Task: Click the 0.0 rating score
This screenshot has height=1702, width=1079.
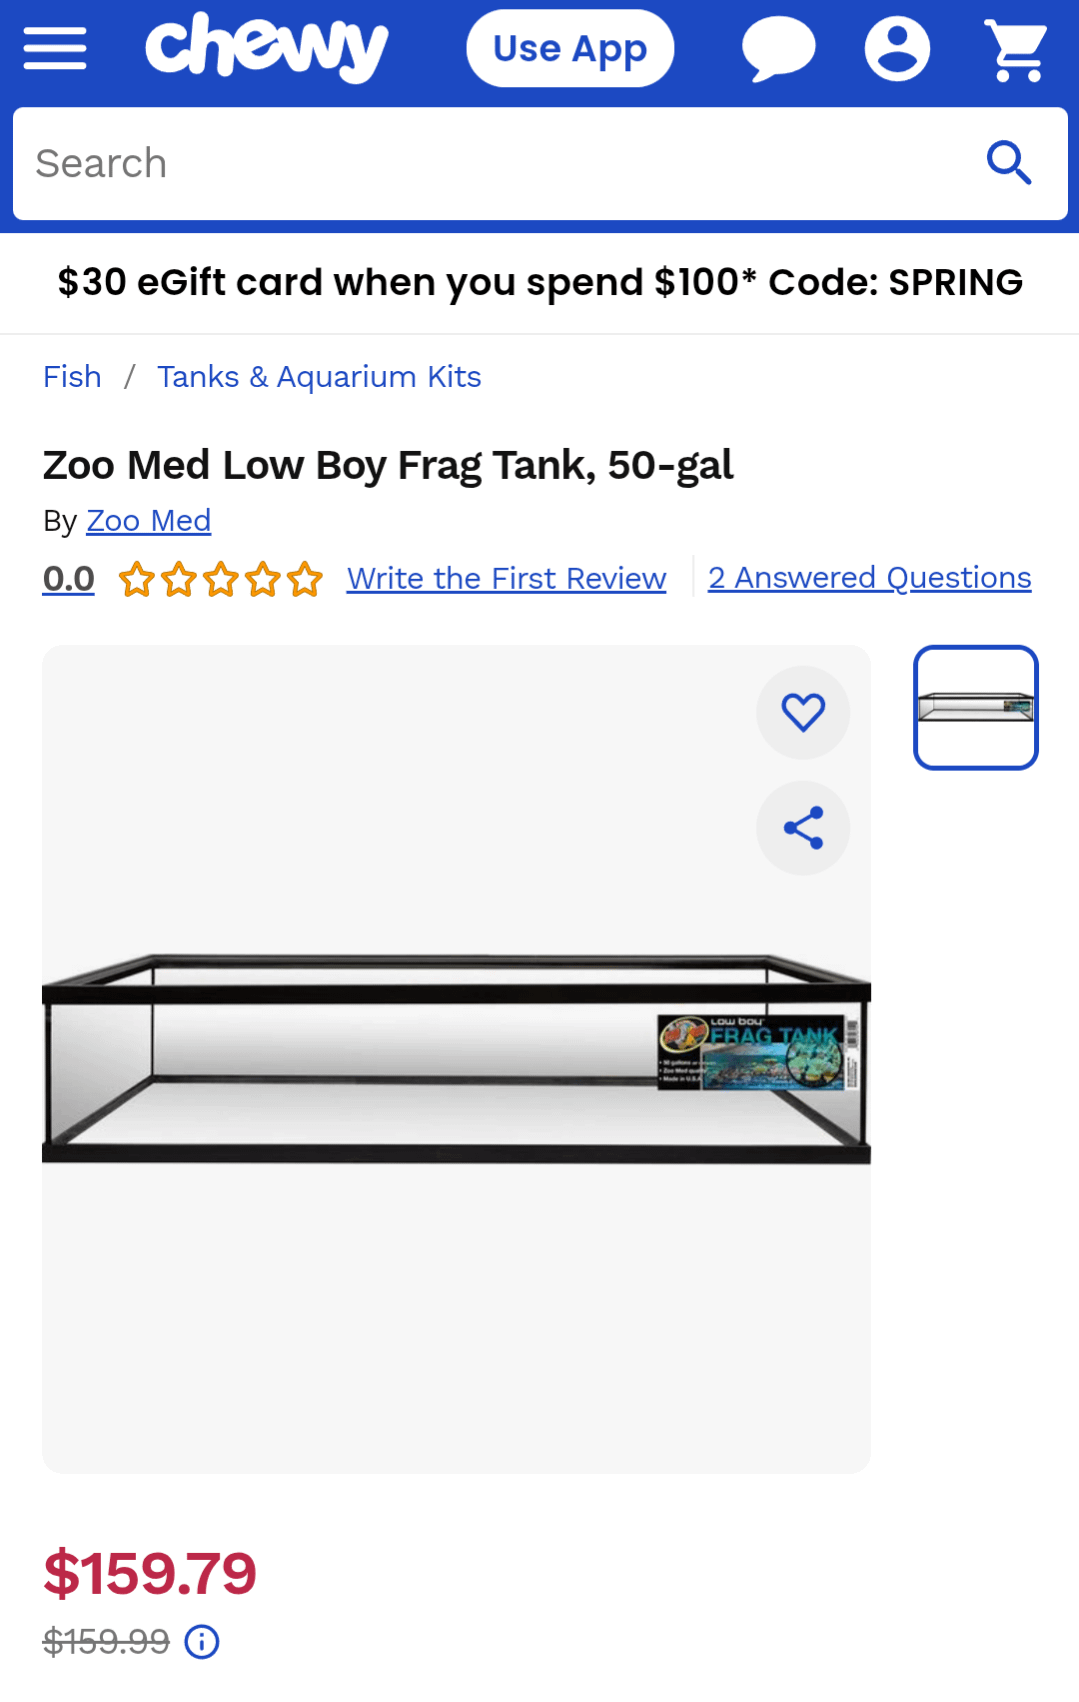Action: 69,578
